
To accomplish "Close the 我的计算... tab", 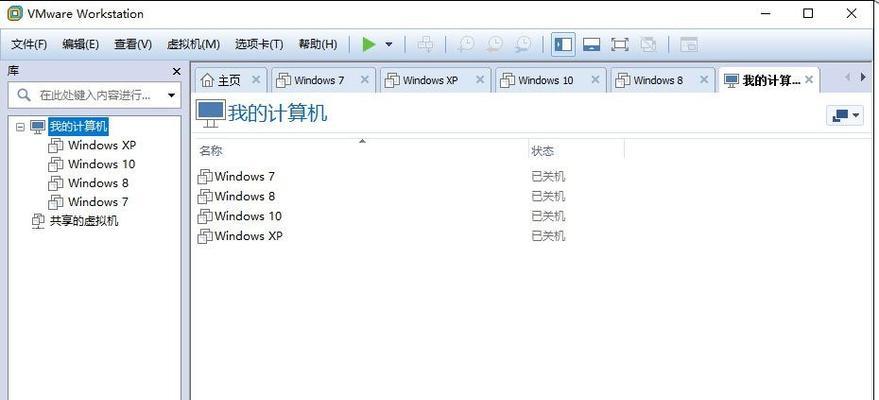I will [809, 80].
